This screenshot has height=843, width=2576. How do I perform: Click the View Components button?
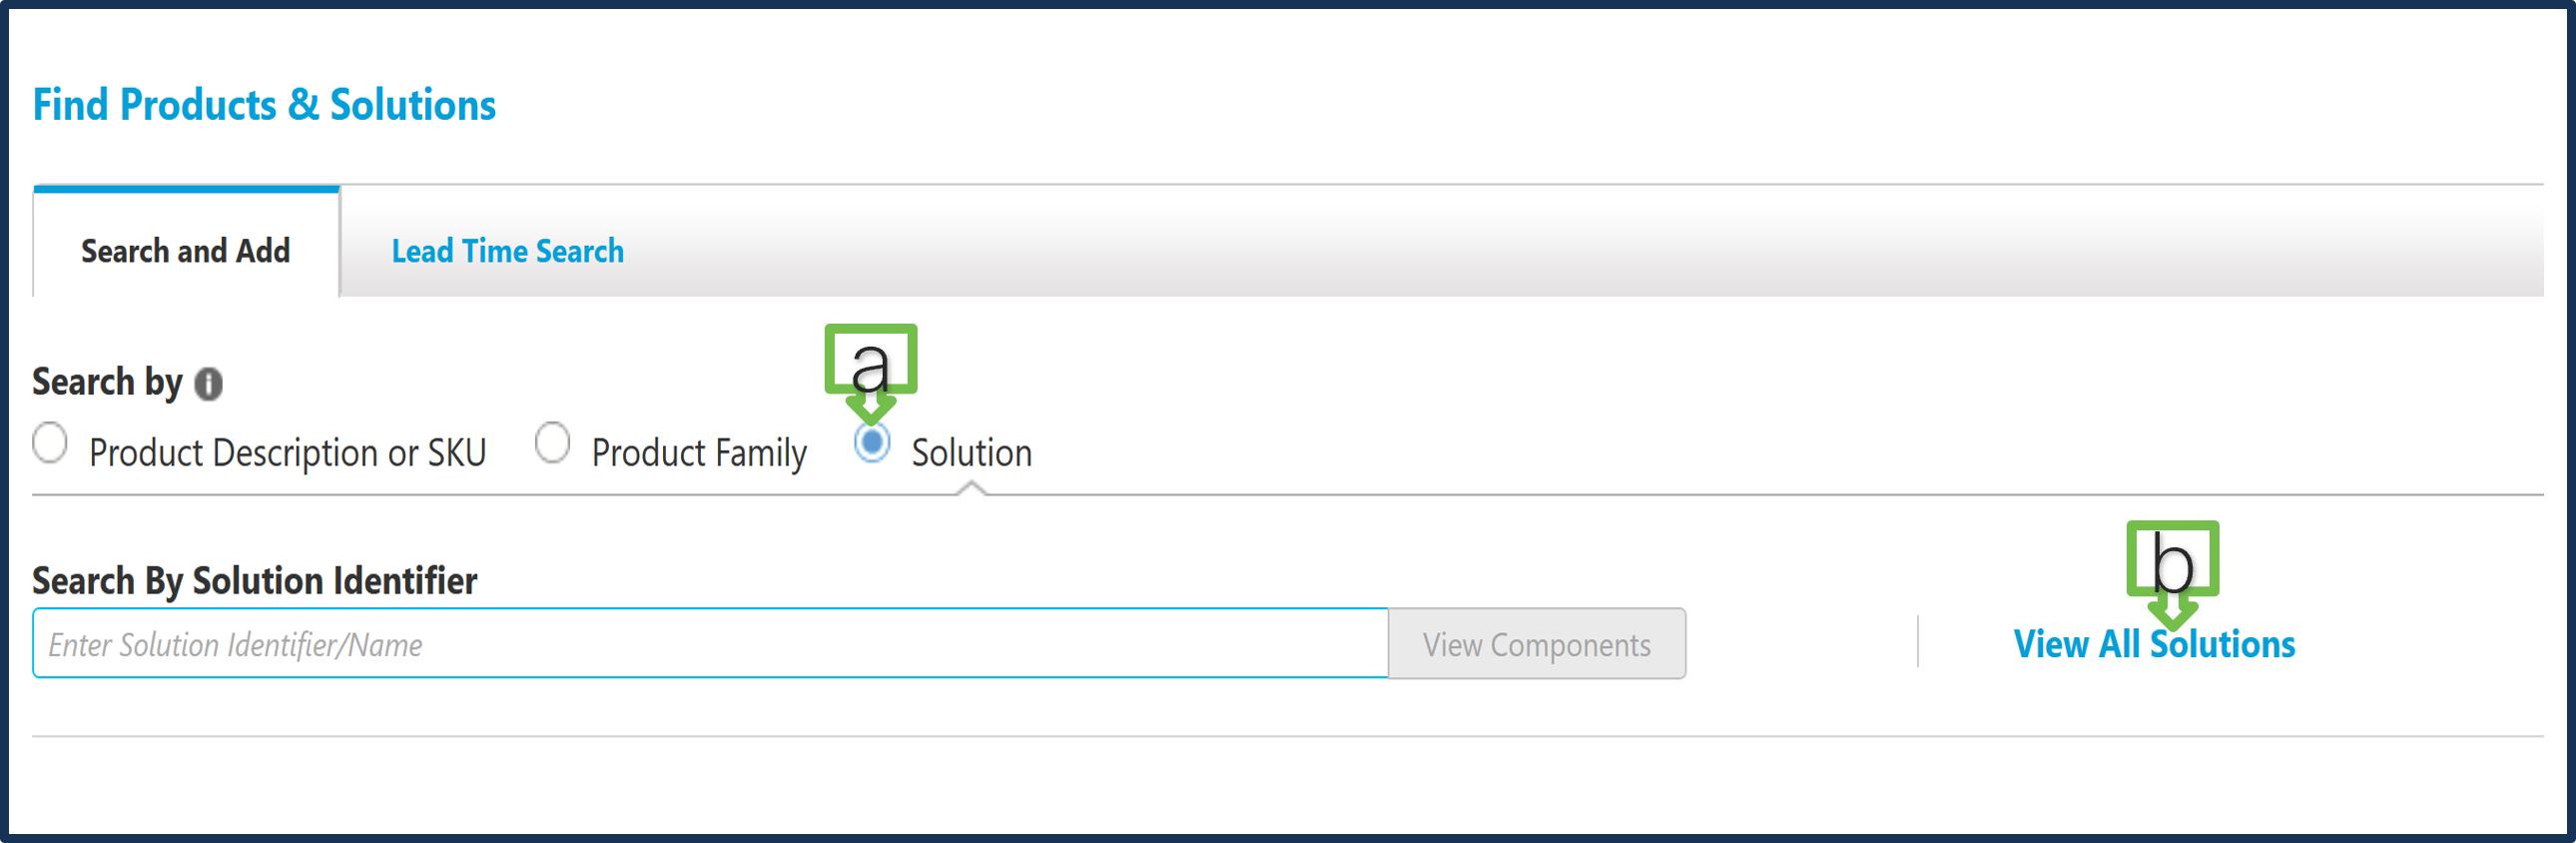[x=1537, y=644]
